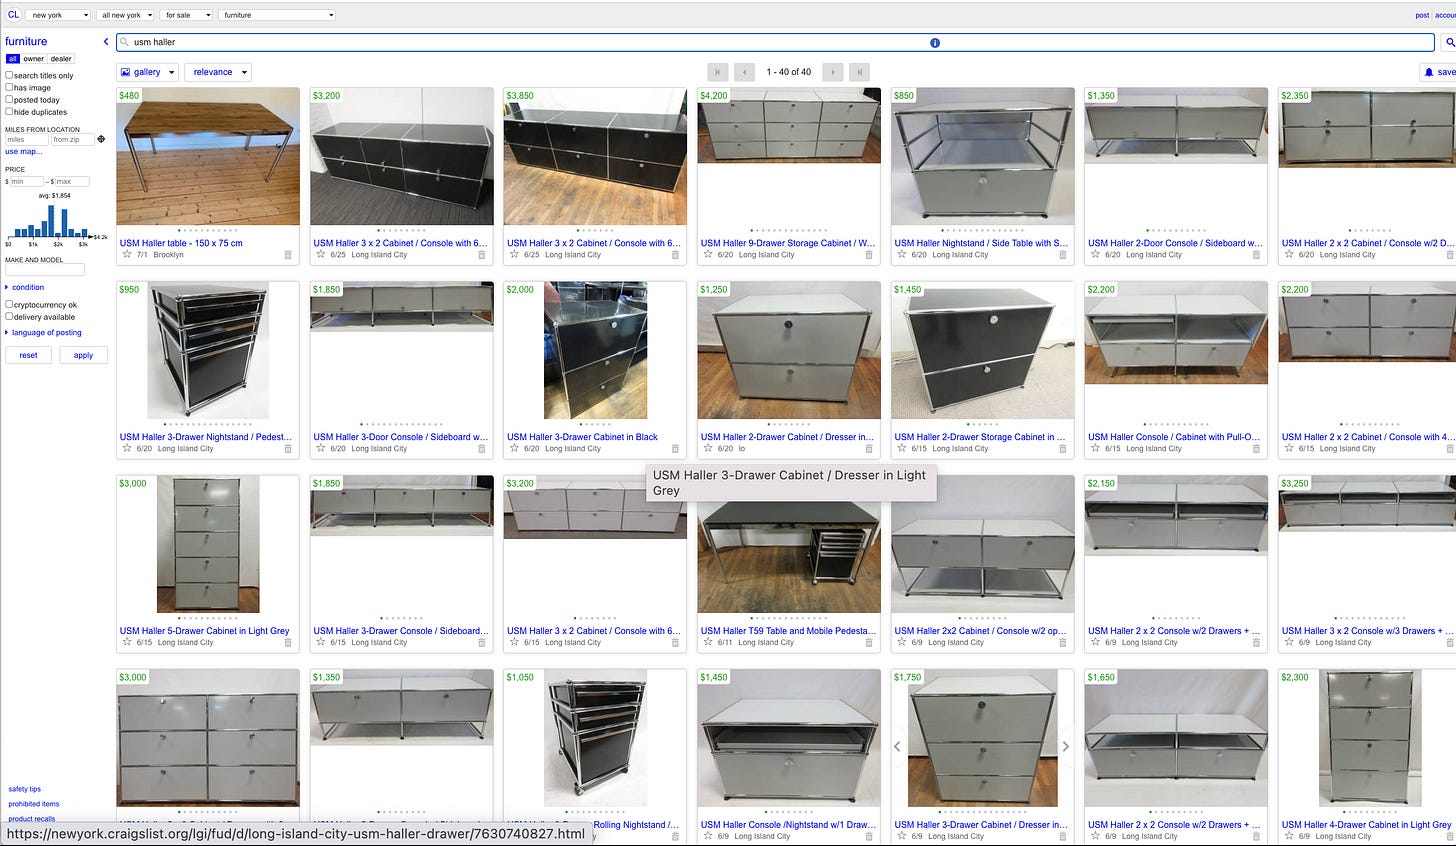The height and width of the screenshot is (846, 1456).
Task: Open the $1,050 rolling nightstand thumbnail
Action: pos(595,738)
